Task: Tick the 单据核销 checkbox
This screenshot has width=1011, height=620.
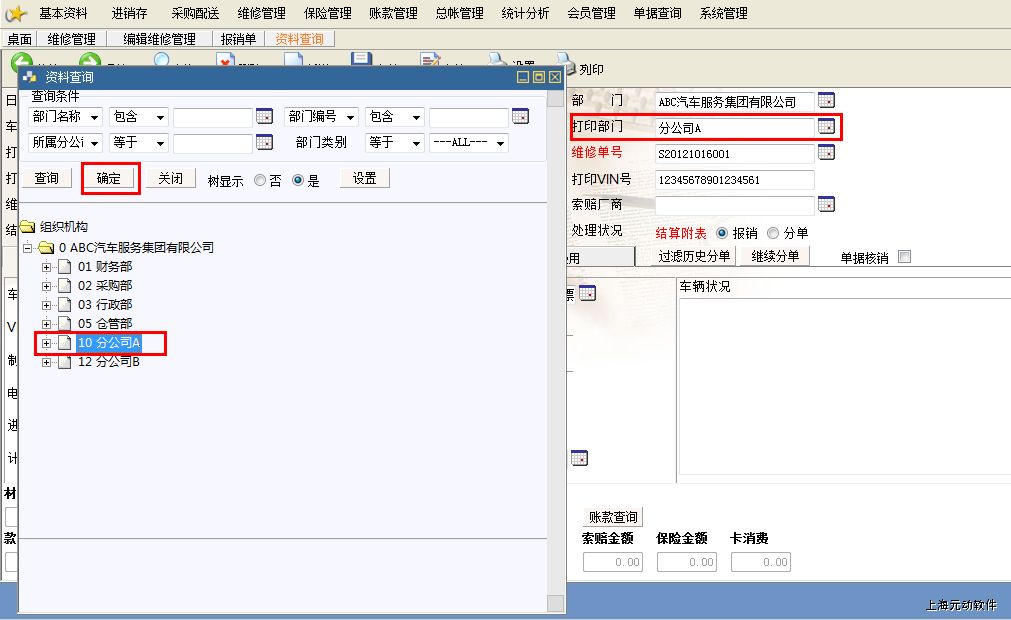Action: (x=905, y=257)
